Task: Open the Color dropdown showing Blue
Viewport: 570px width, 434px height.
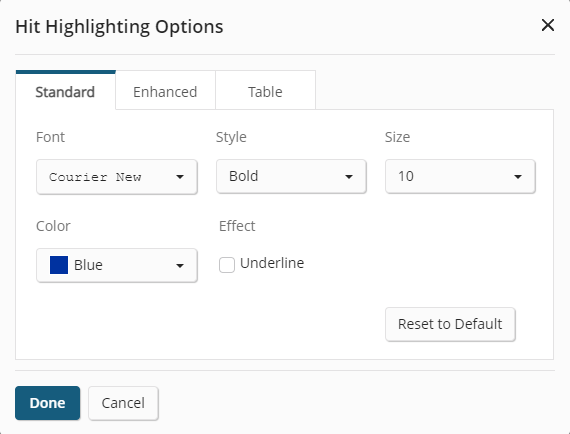Action: (117, 265)
